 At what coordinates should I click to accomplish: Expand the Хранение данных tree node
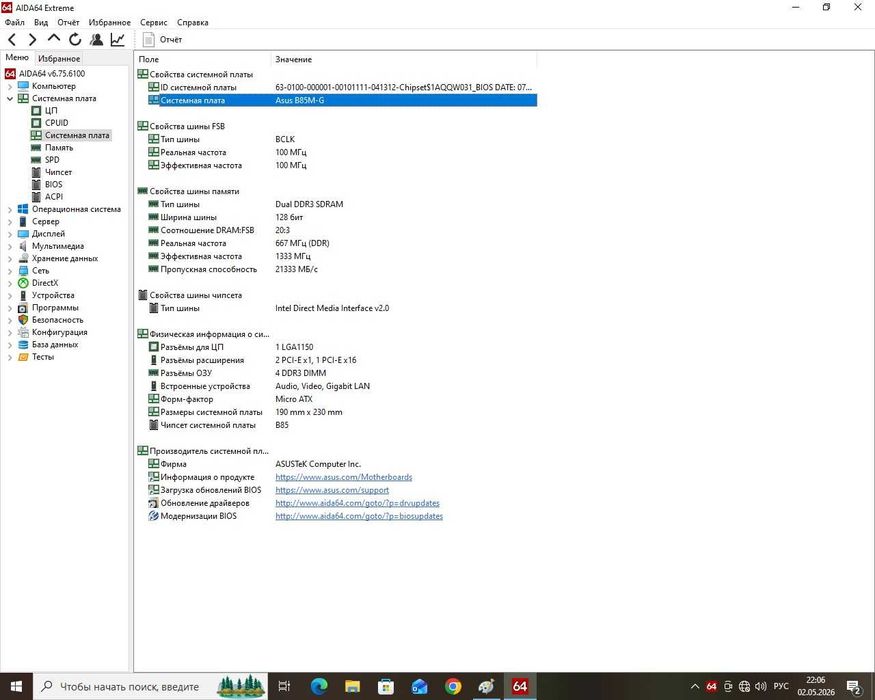(x=9, y=259)
